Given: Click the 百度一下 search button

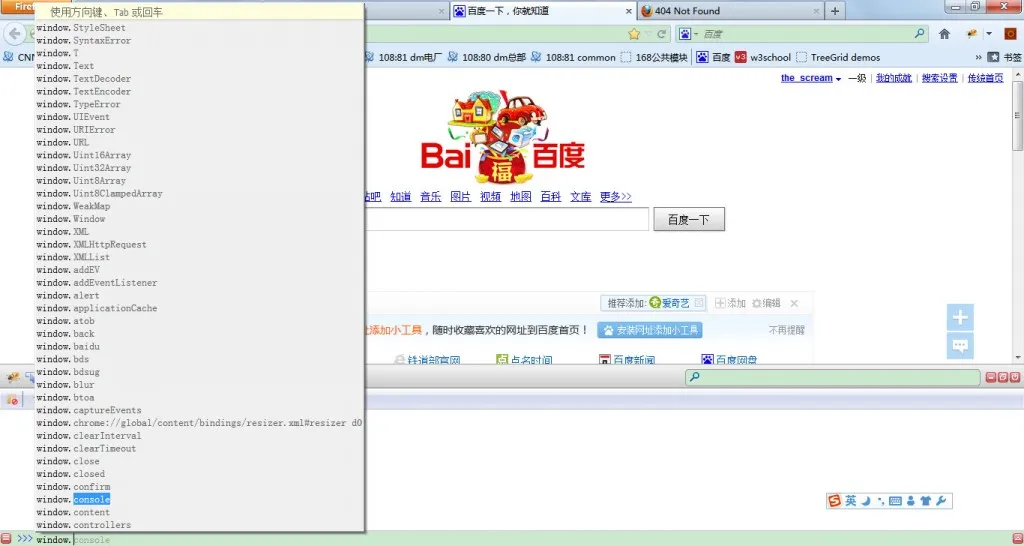Looking at the screenshot, I should click(x=689, y=219).
